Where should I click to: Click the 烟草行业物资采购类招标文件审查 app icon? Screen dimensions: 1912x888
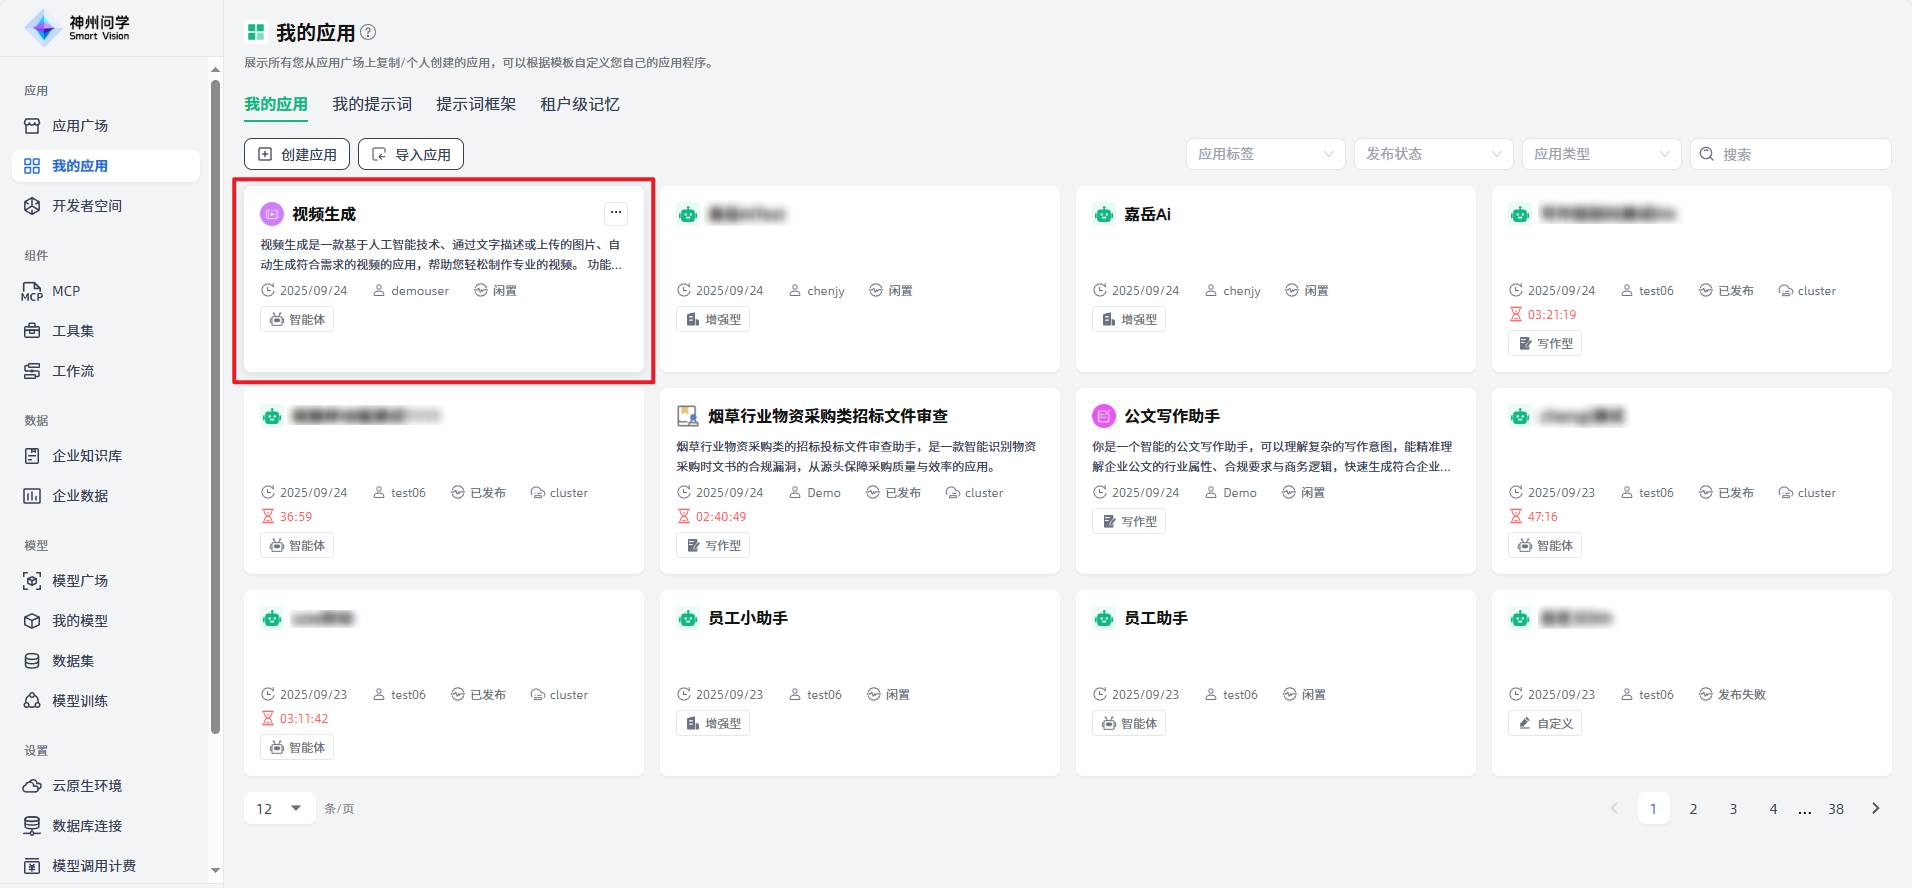tap(688, 416)
